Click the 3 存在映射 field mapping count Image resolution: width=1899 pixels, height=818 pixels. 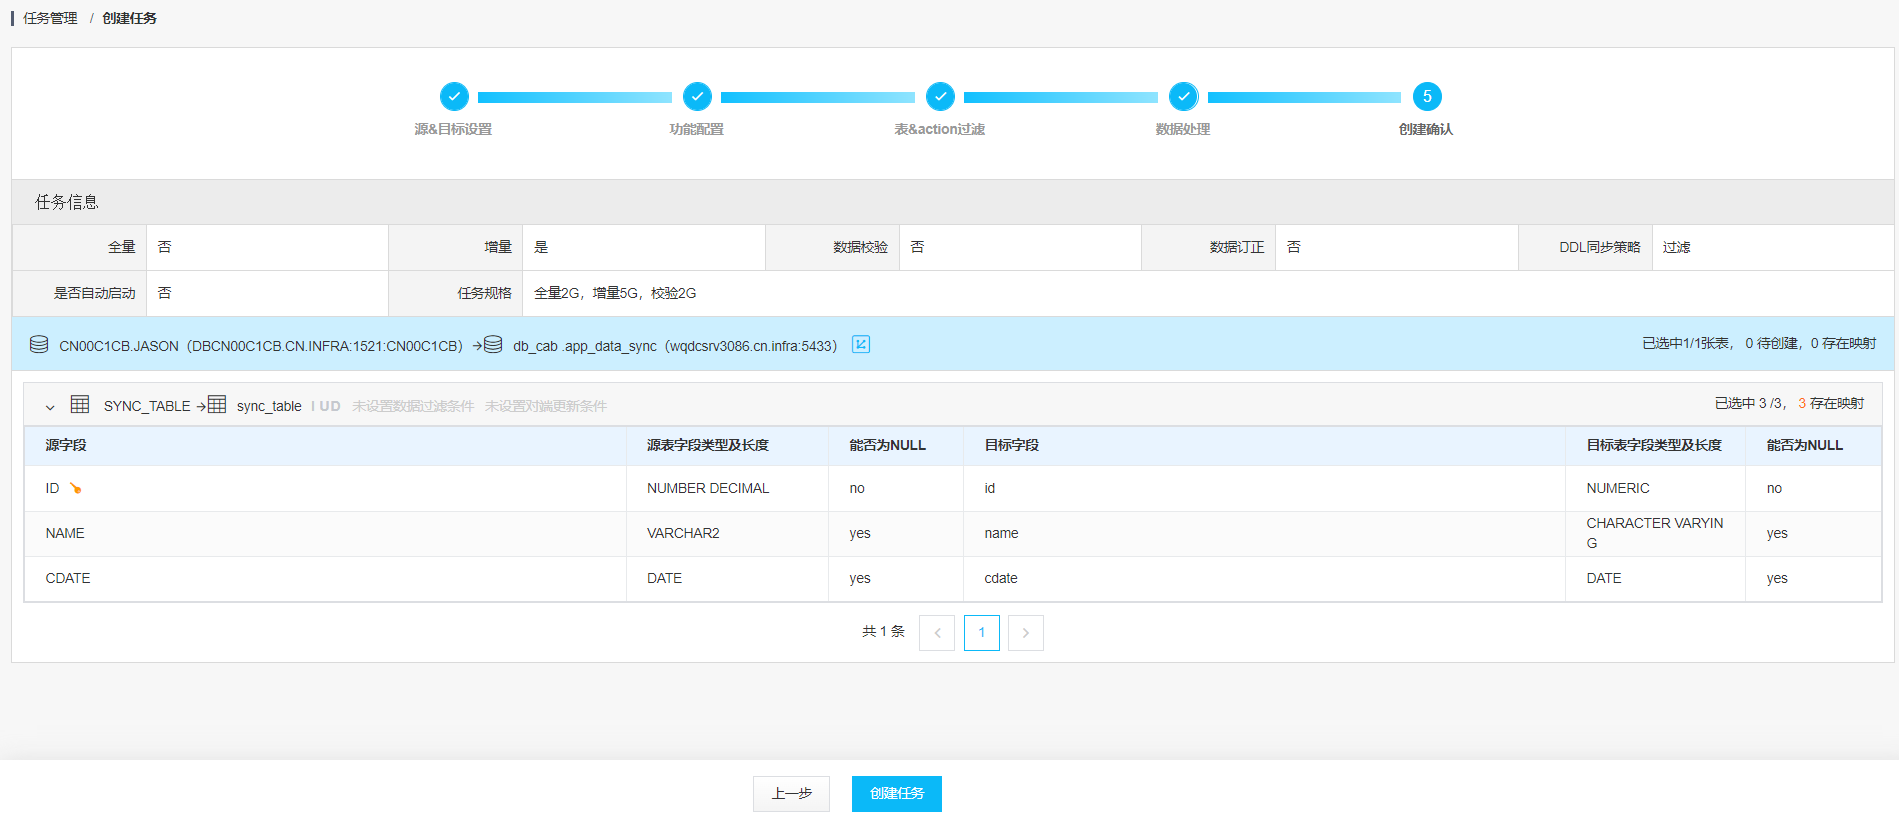(1831, 403)
